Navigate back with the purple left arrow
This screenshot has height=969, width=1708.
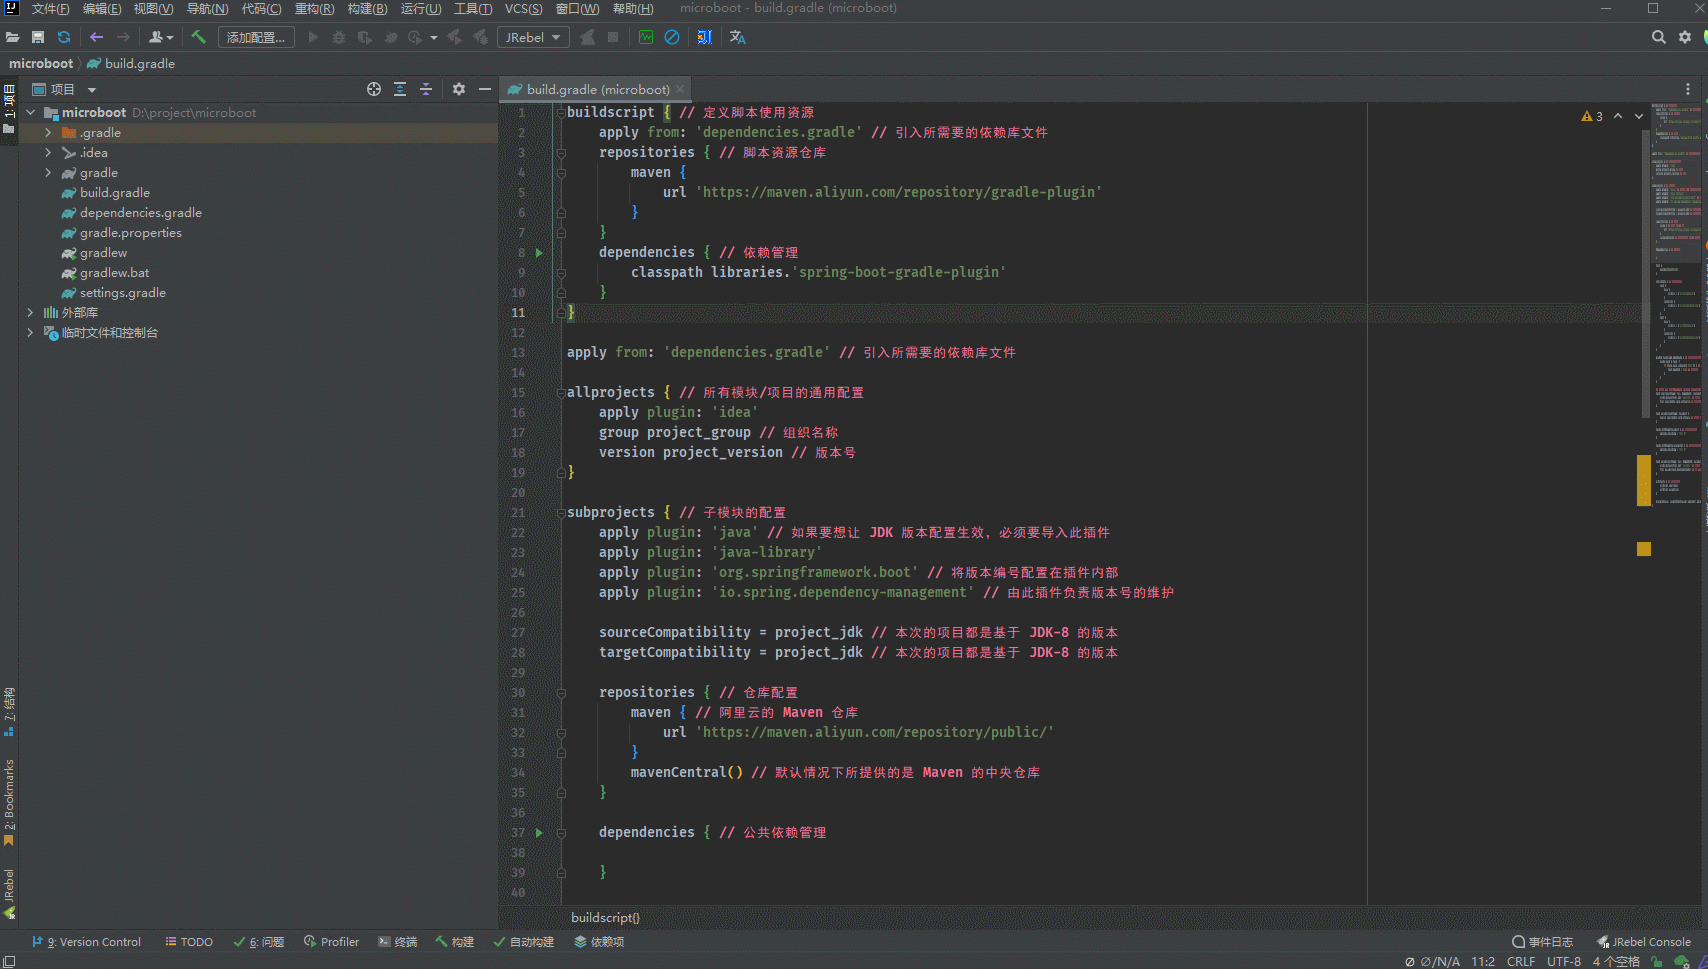[96, 37]
